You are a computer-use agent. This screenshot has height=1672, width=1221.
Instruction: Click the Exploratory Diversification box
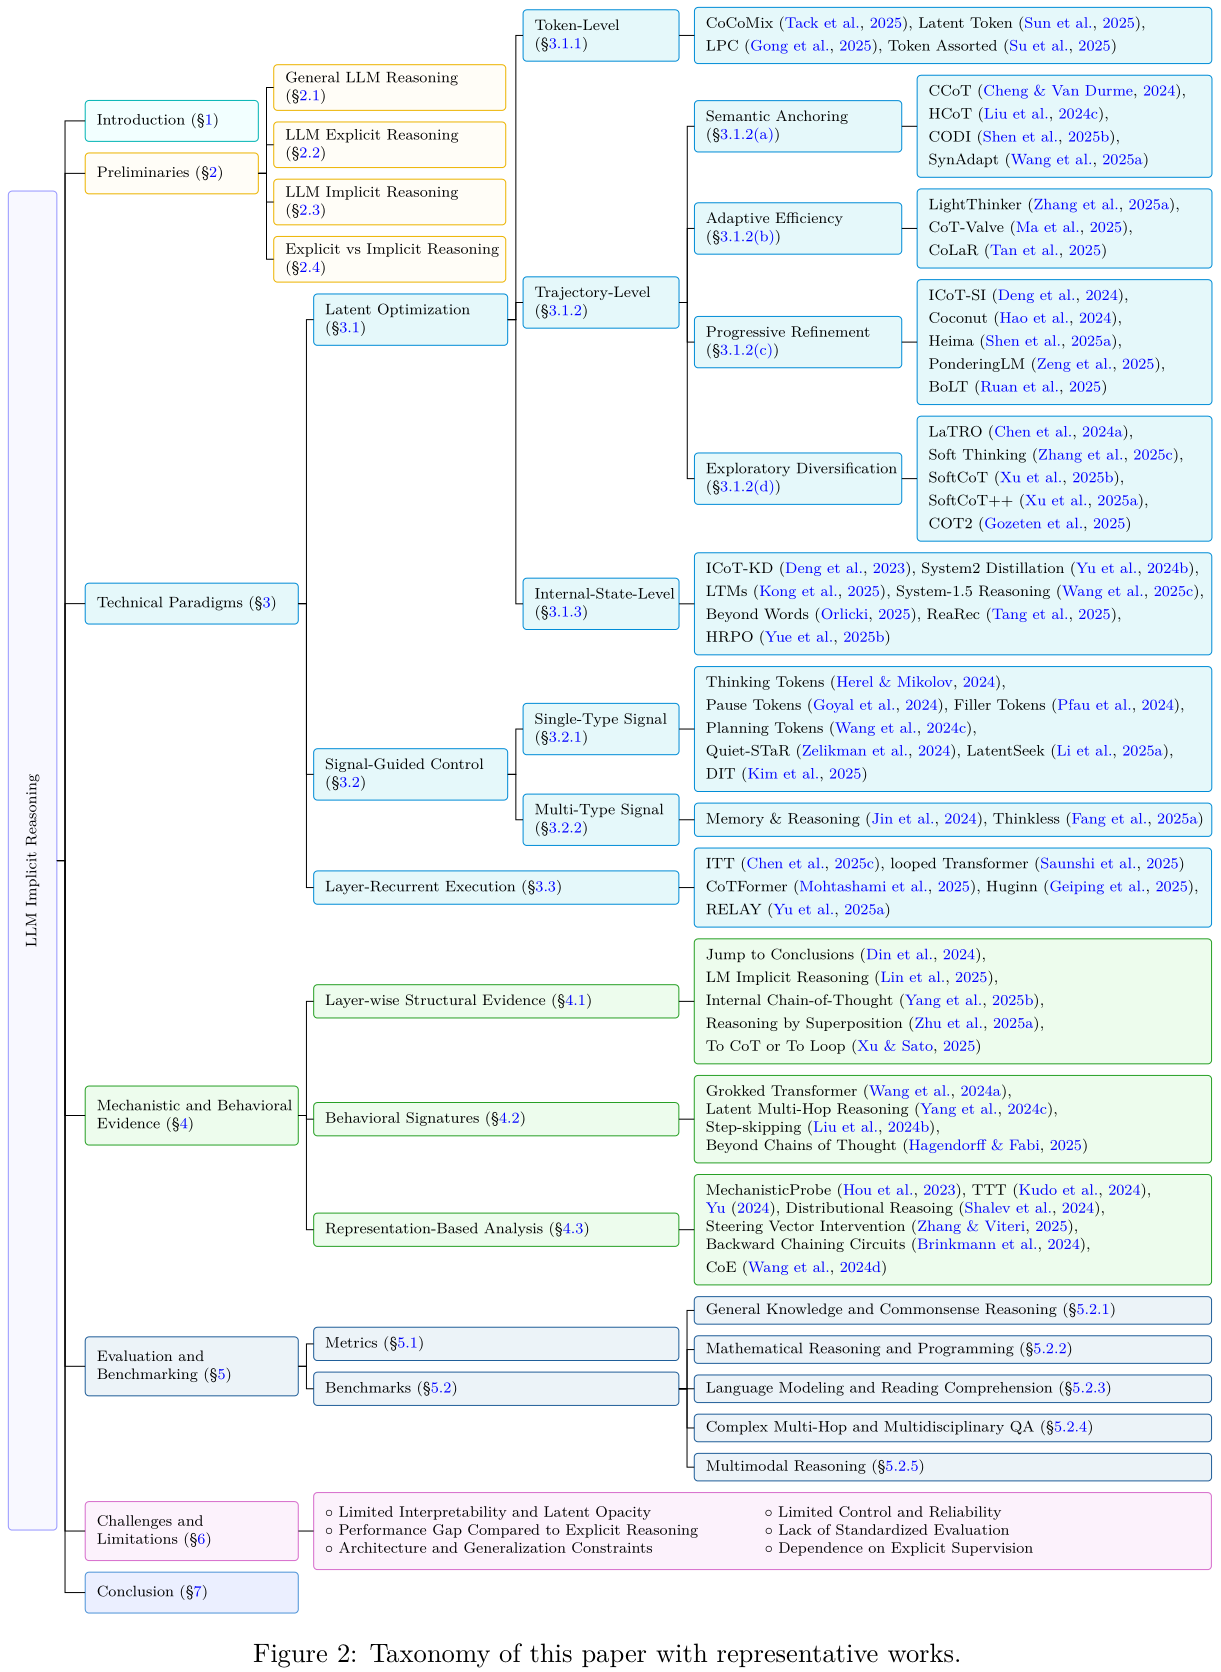pyautogui.click(x=797, y=478)
